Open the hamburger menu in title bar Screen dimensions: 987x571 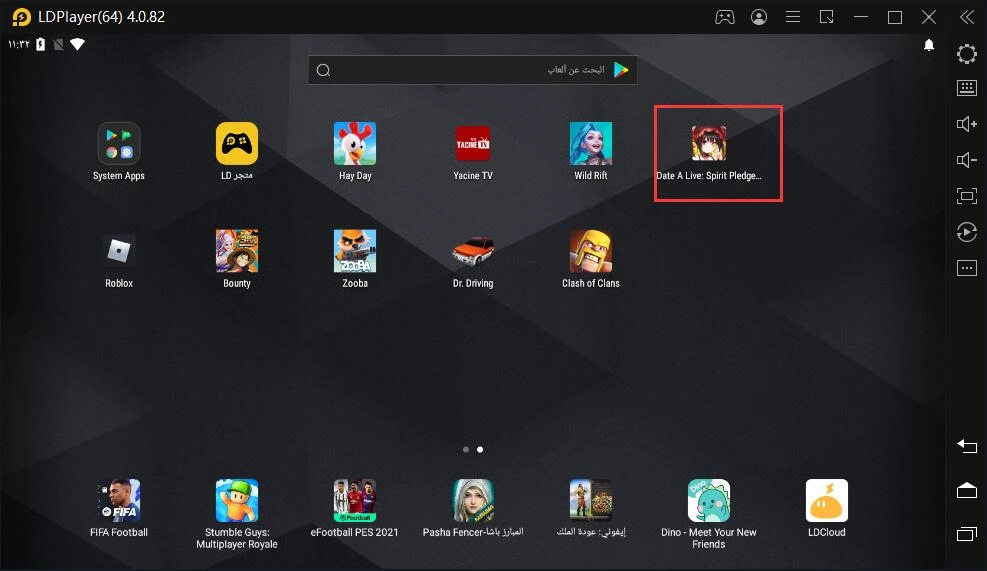(793, 17)
